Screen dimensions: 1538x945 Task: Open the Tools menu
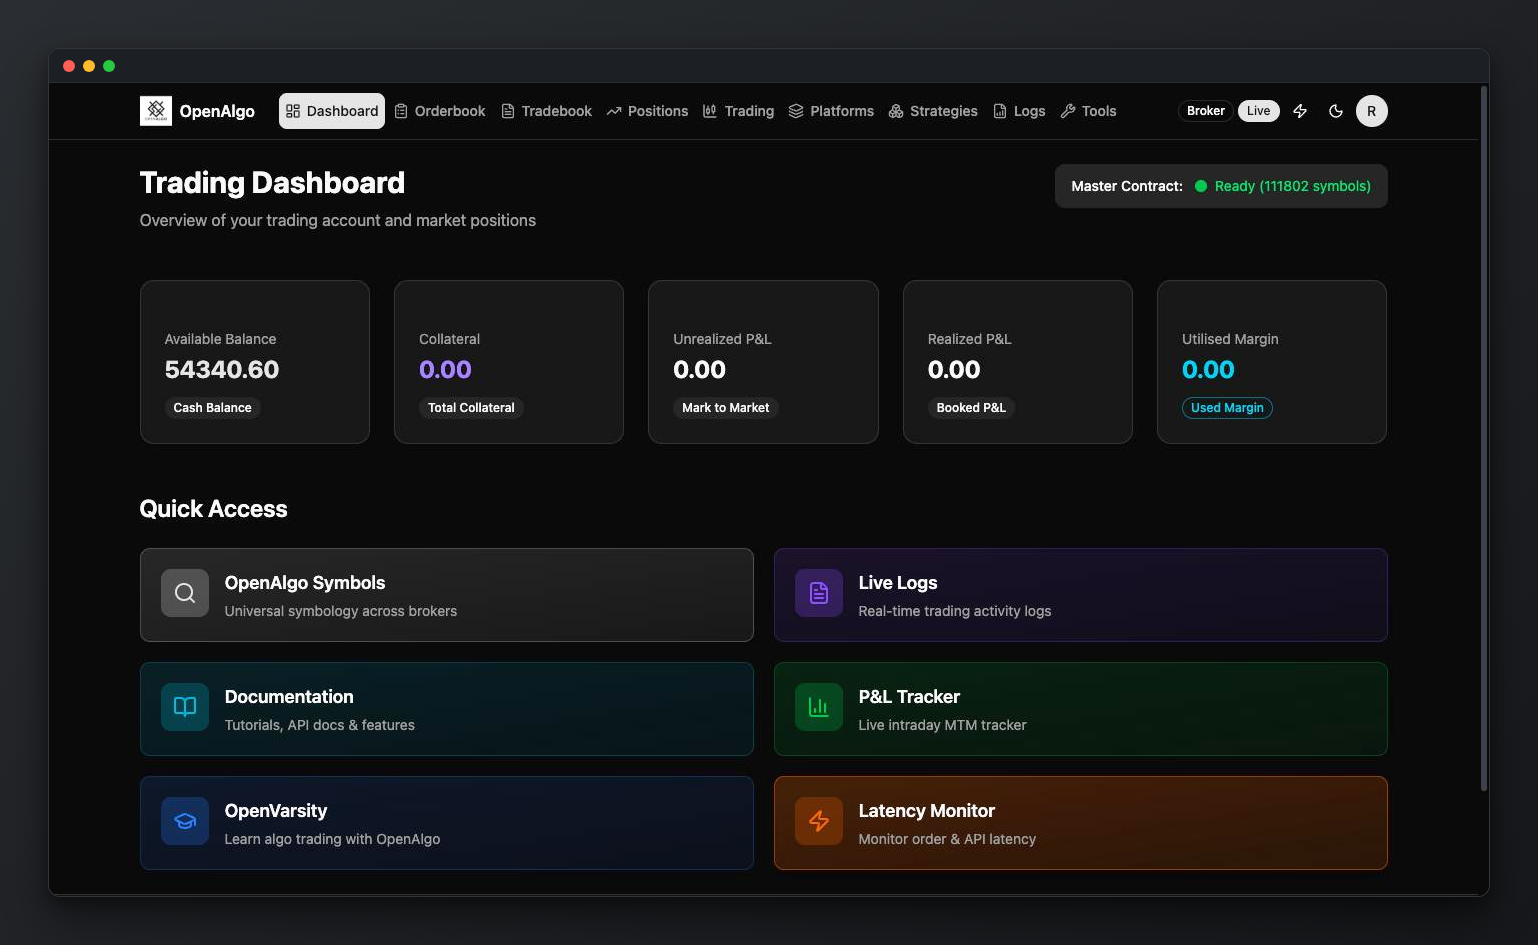(x=1088, y=111)
